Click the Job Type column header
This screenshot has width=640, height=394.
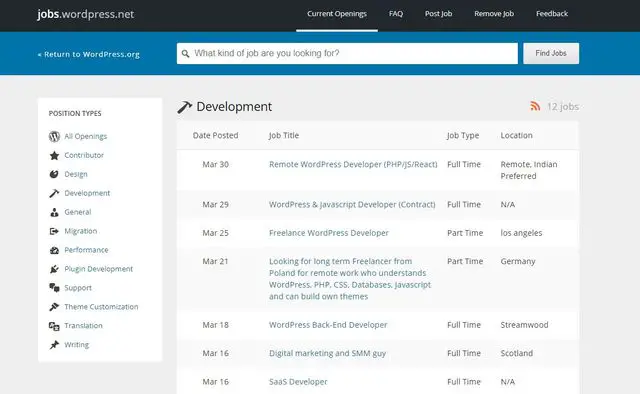(x=463, y=136)
